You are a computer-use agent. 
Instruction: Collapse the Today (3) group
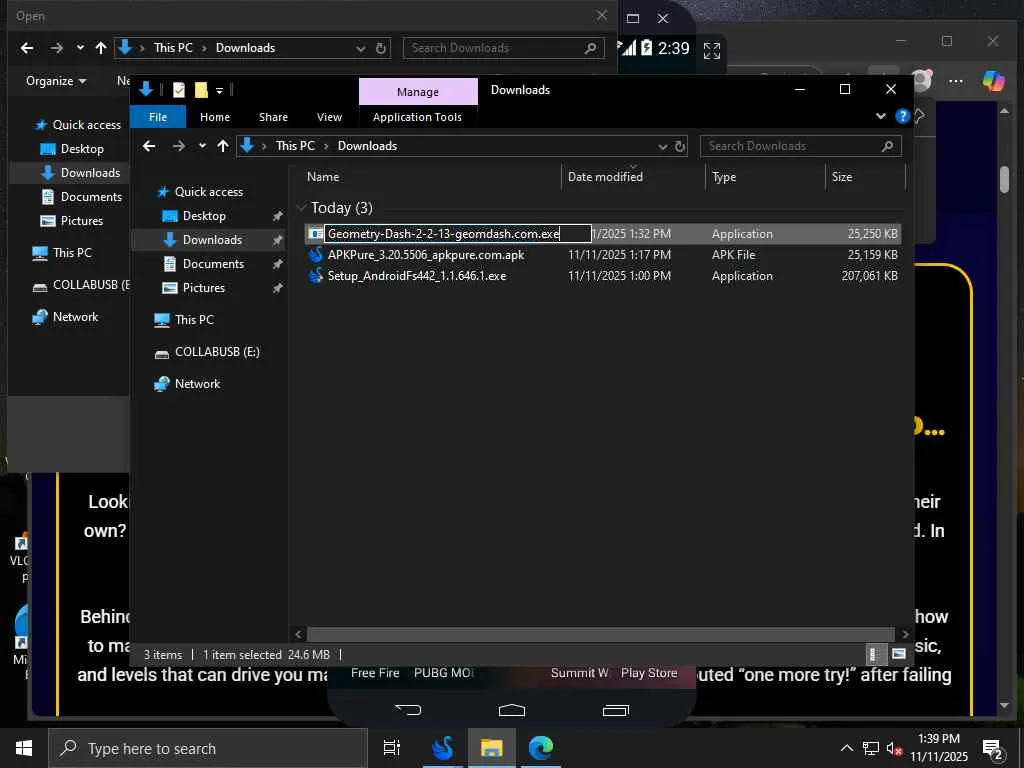coord(301,208)
